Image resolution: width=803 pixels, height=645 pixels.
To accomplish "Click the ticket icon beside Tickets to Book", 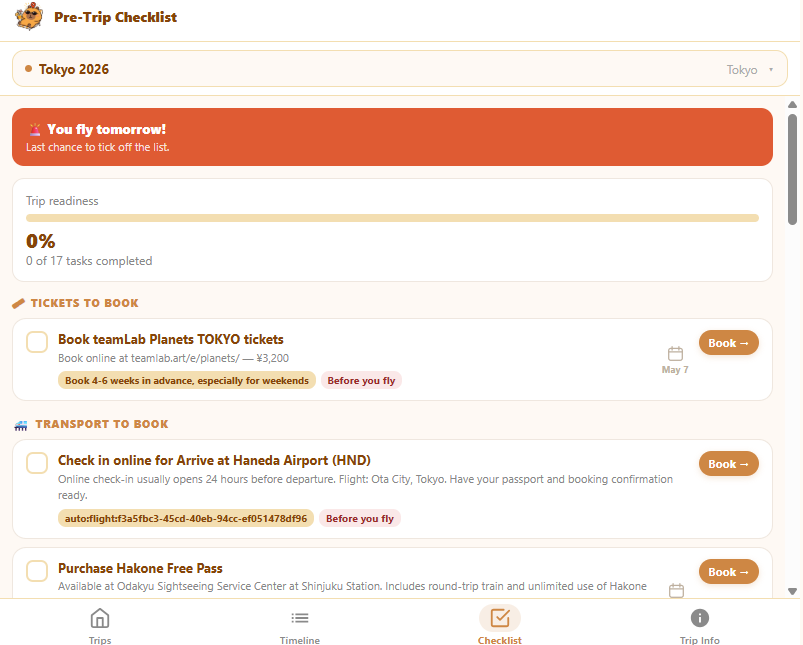I will pos(18,303).
